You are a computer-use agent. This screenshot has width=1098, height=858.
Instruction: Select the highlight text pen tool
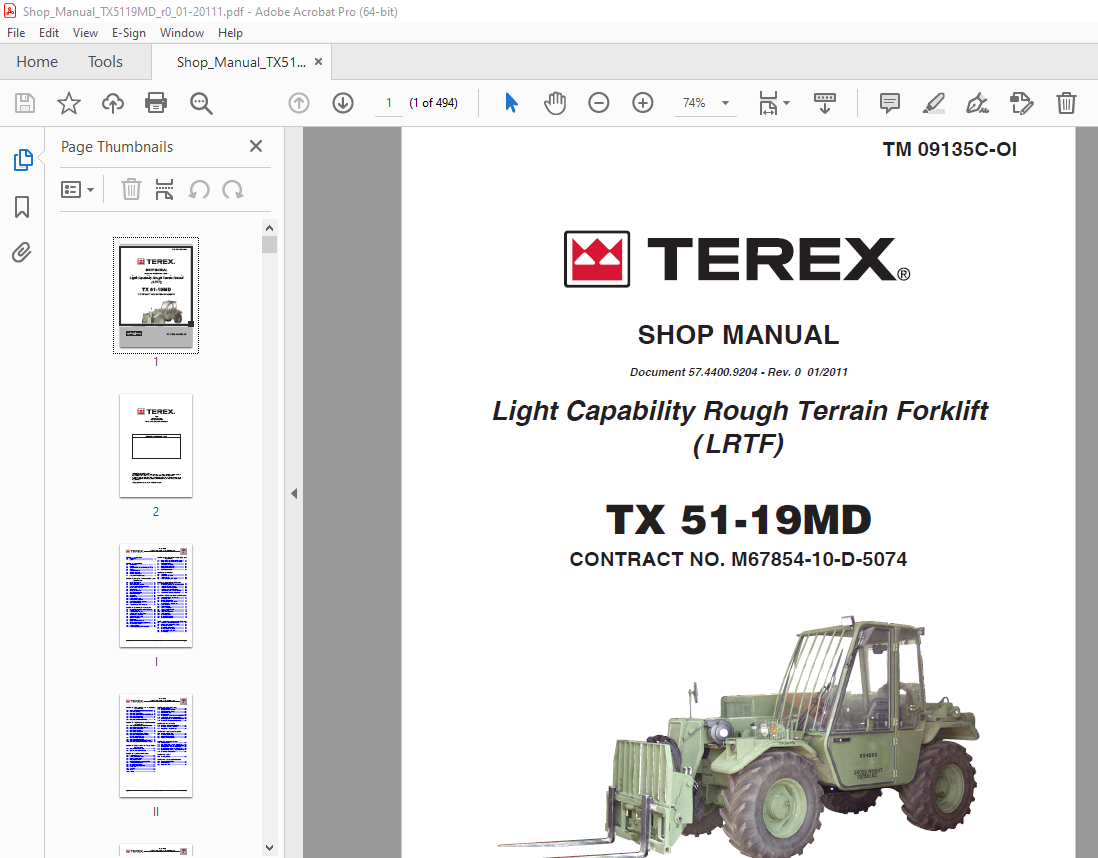pos(933,103)
